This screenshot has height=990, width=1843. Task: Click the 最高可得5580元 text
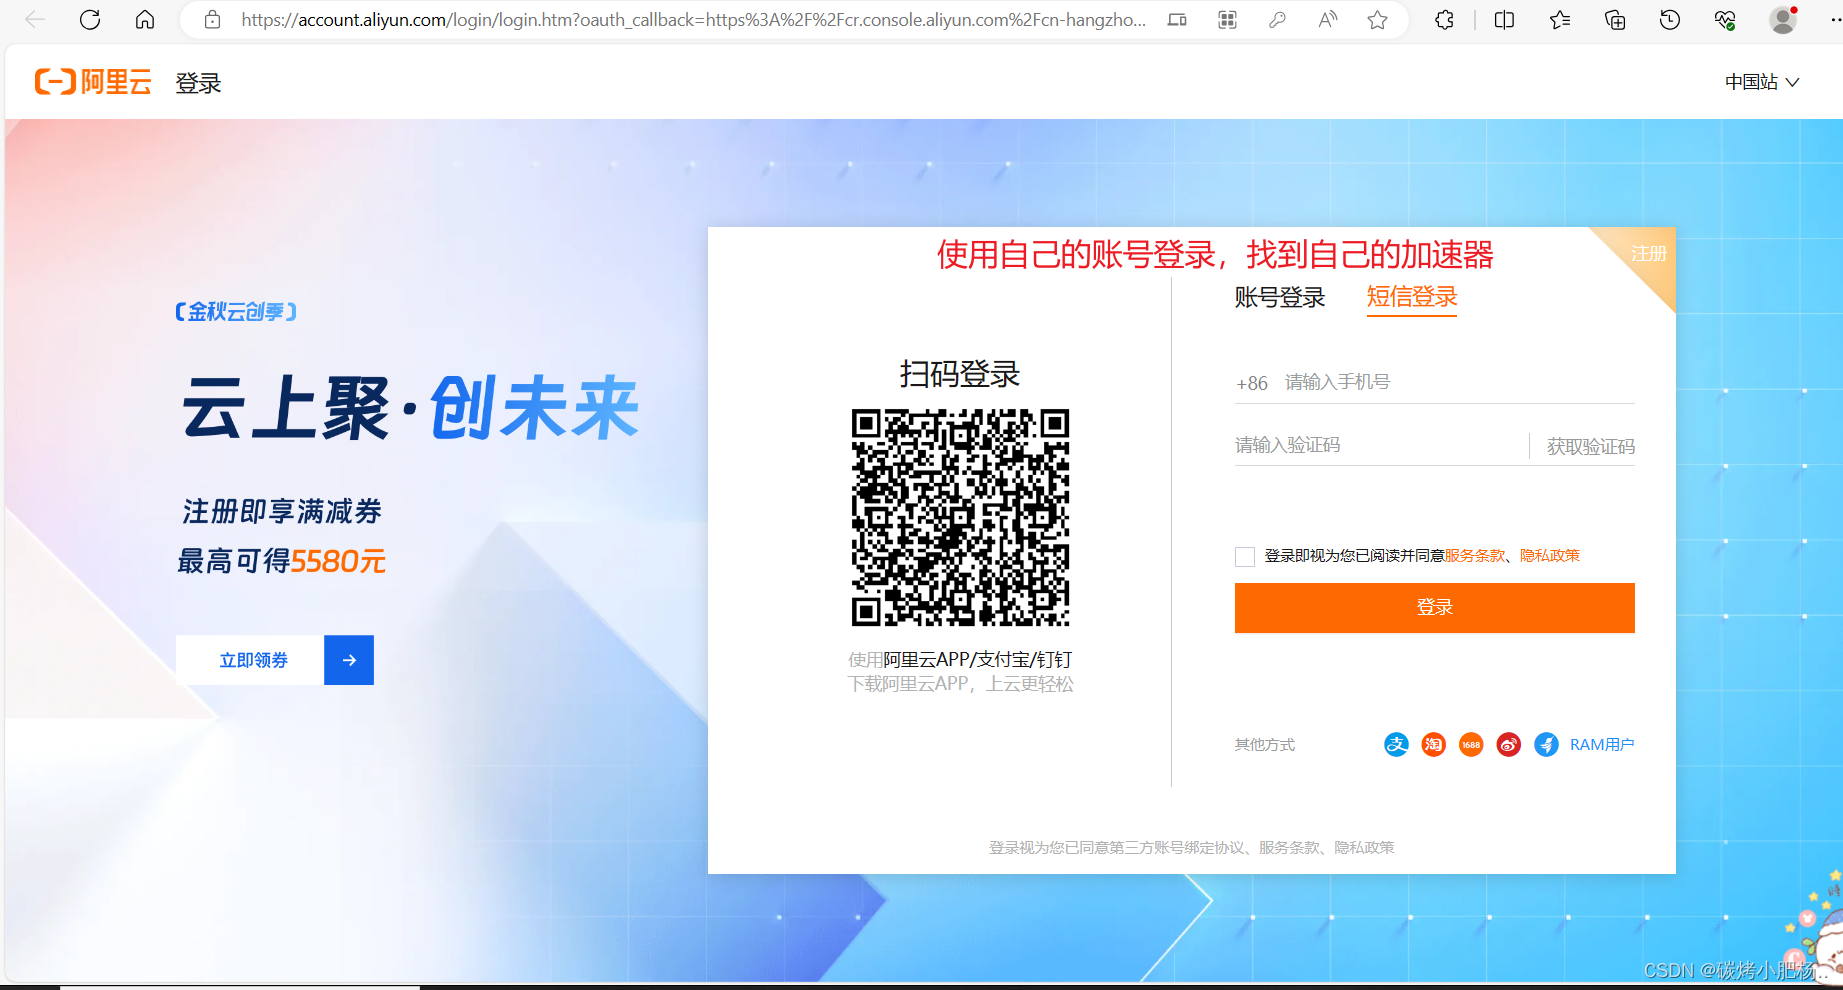[x=281, y=561]
